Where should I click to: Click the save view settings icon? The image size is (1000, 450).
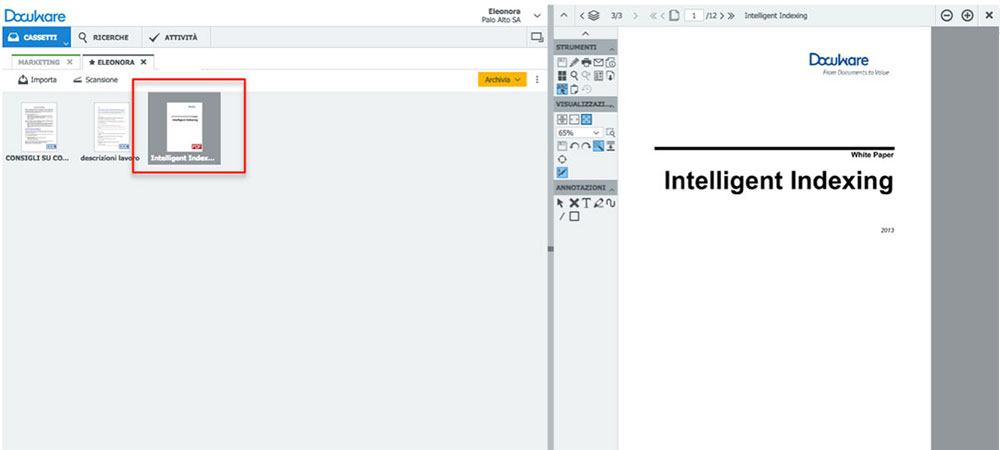tap(562, 146)
